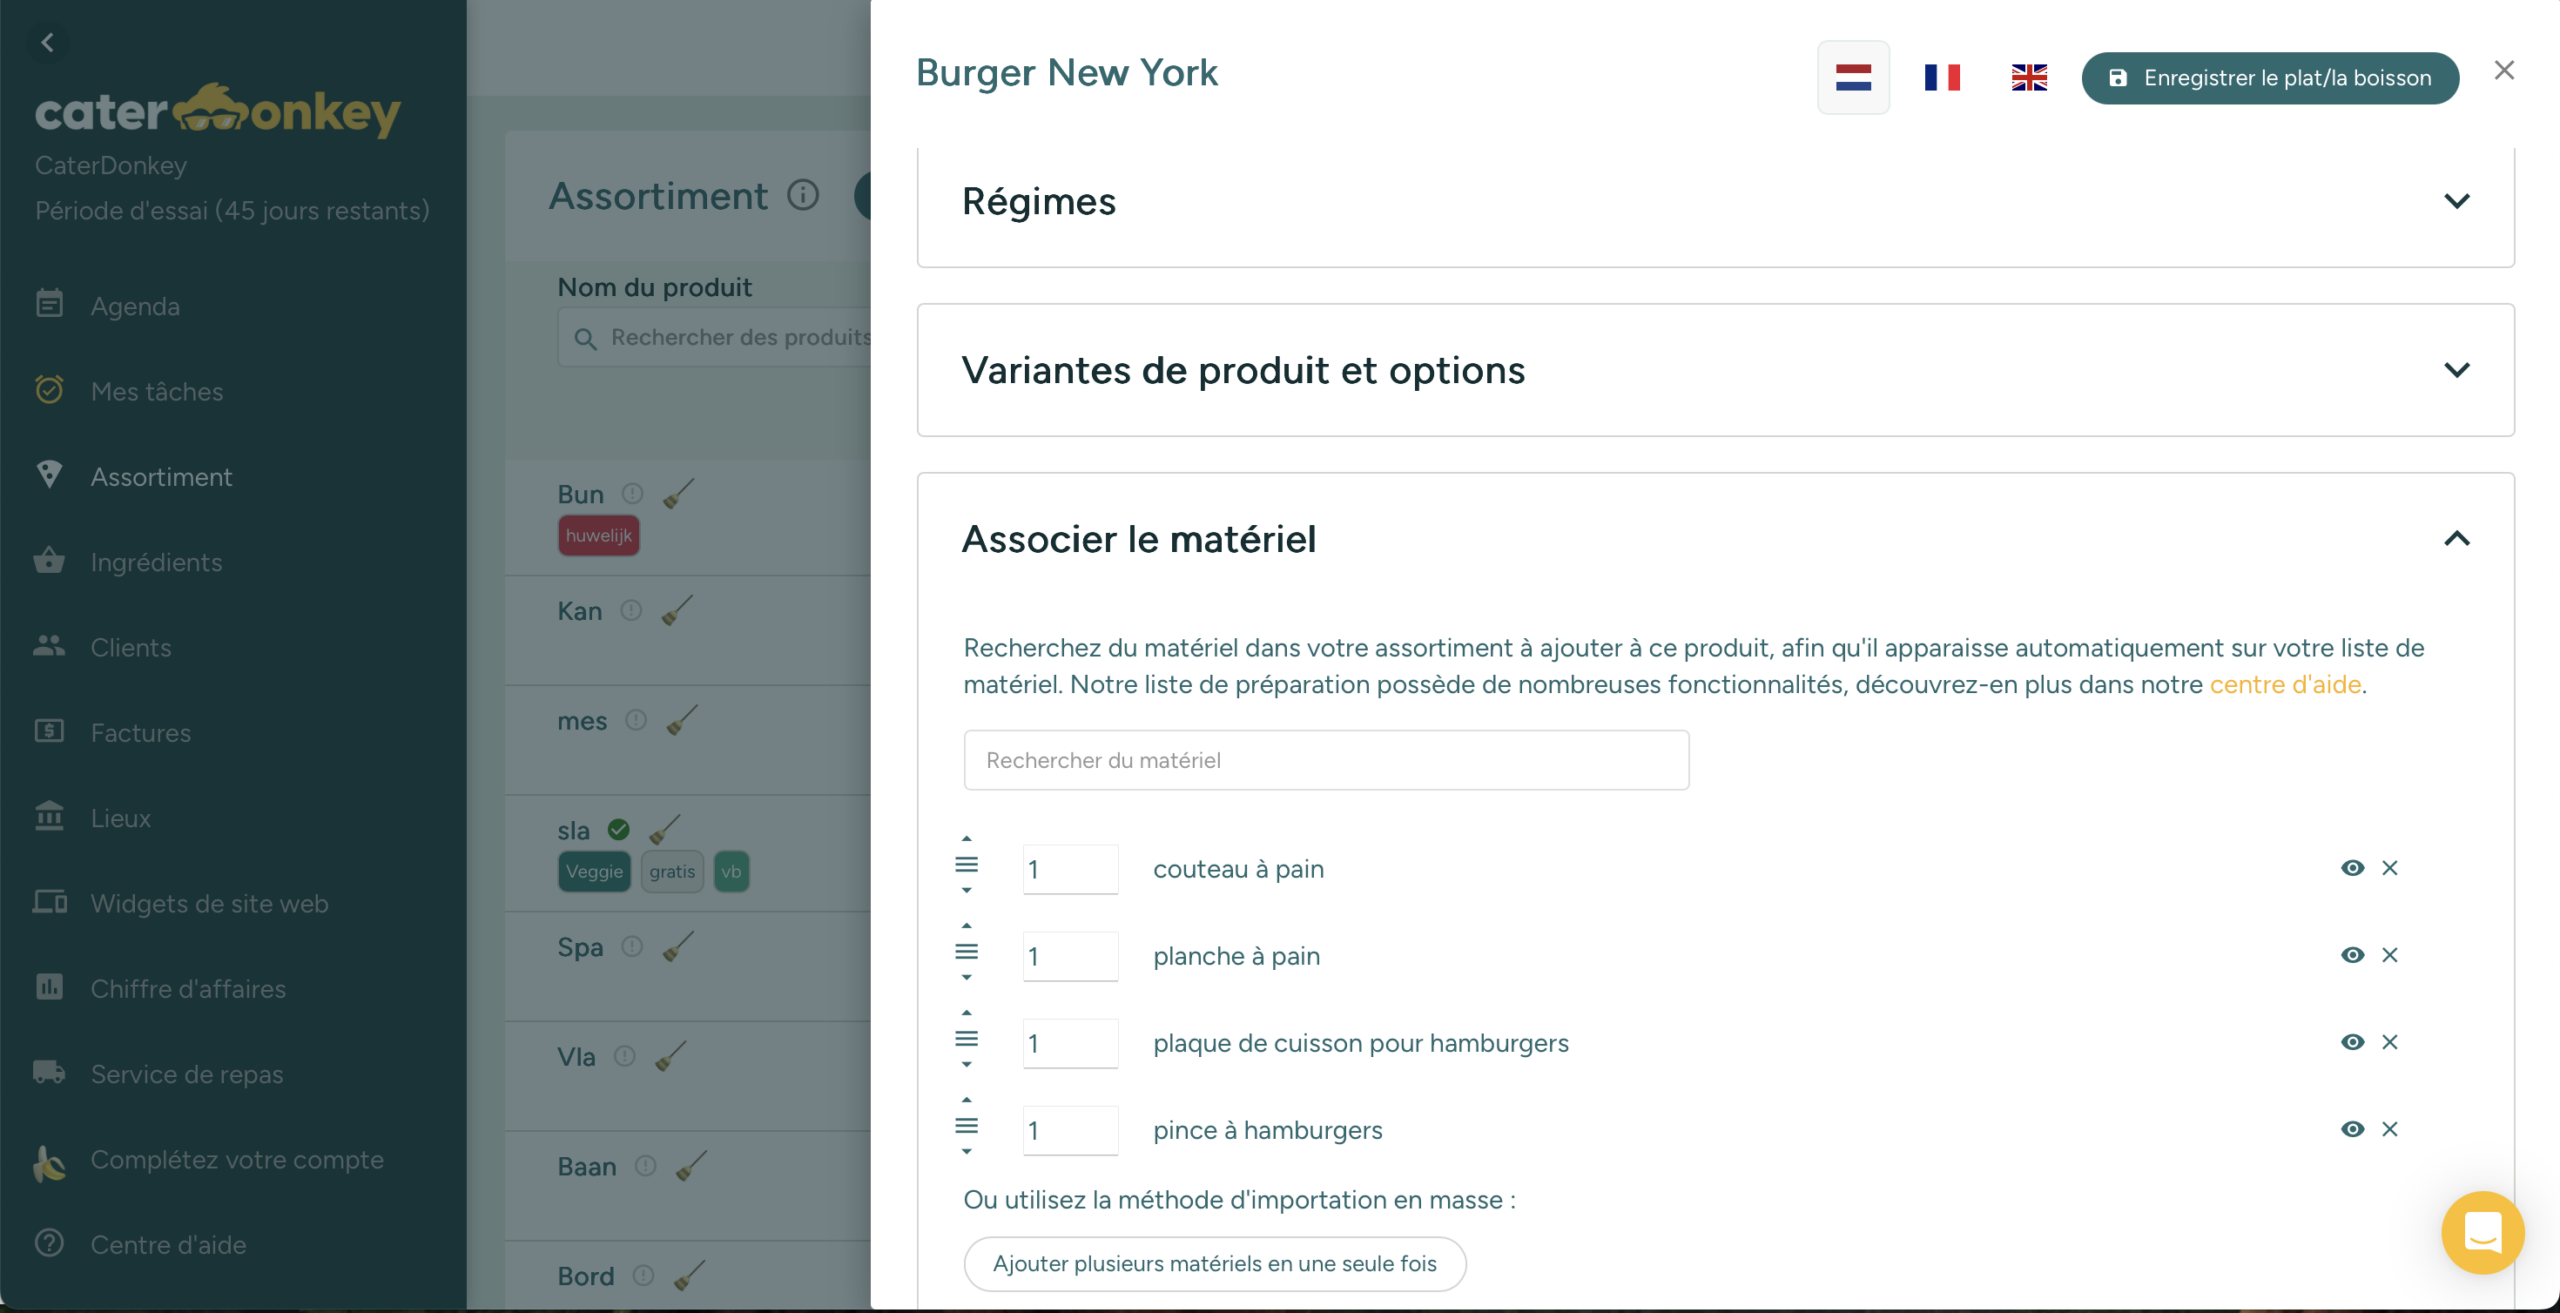Select Chiffre d'affaires in sidebar
Image resolution: width=2560 pixels, height=1313 pixels.
click(x=188, y=988)
